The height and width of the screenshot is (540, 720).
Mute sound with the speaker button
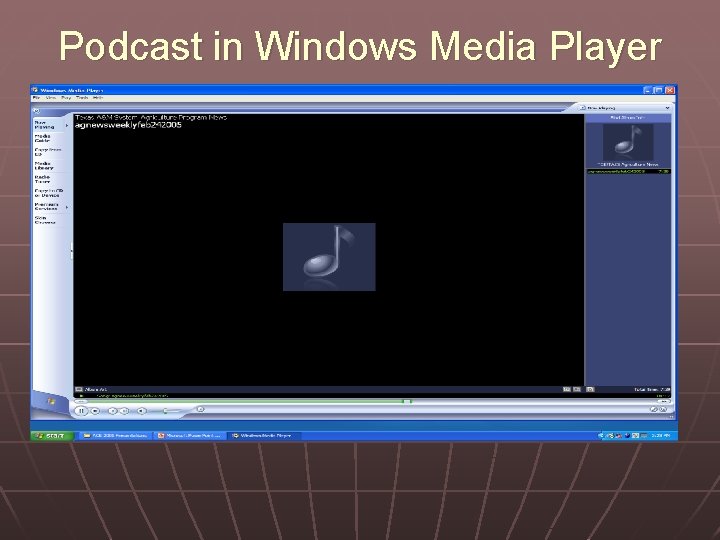tap(142, 411)
